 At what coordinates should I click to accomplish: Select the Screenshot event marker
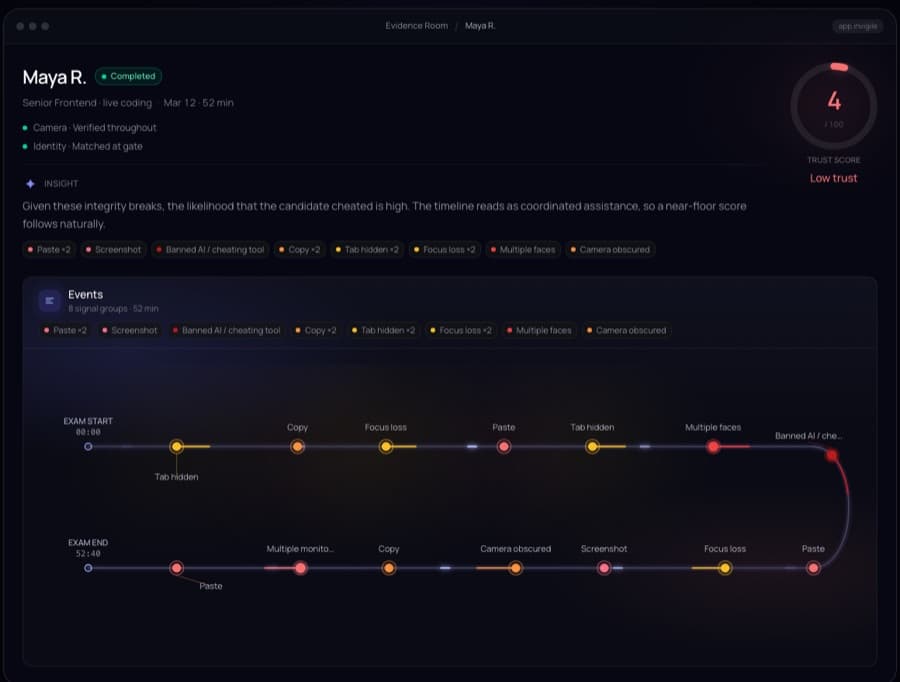point(604,568)
